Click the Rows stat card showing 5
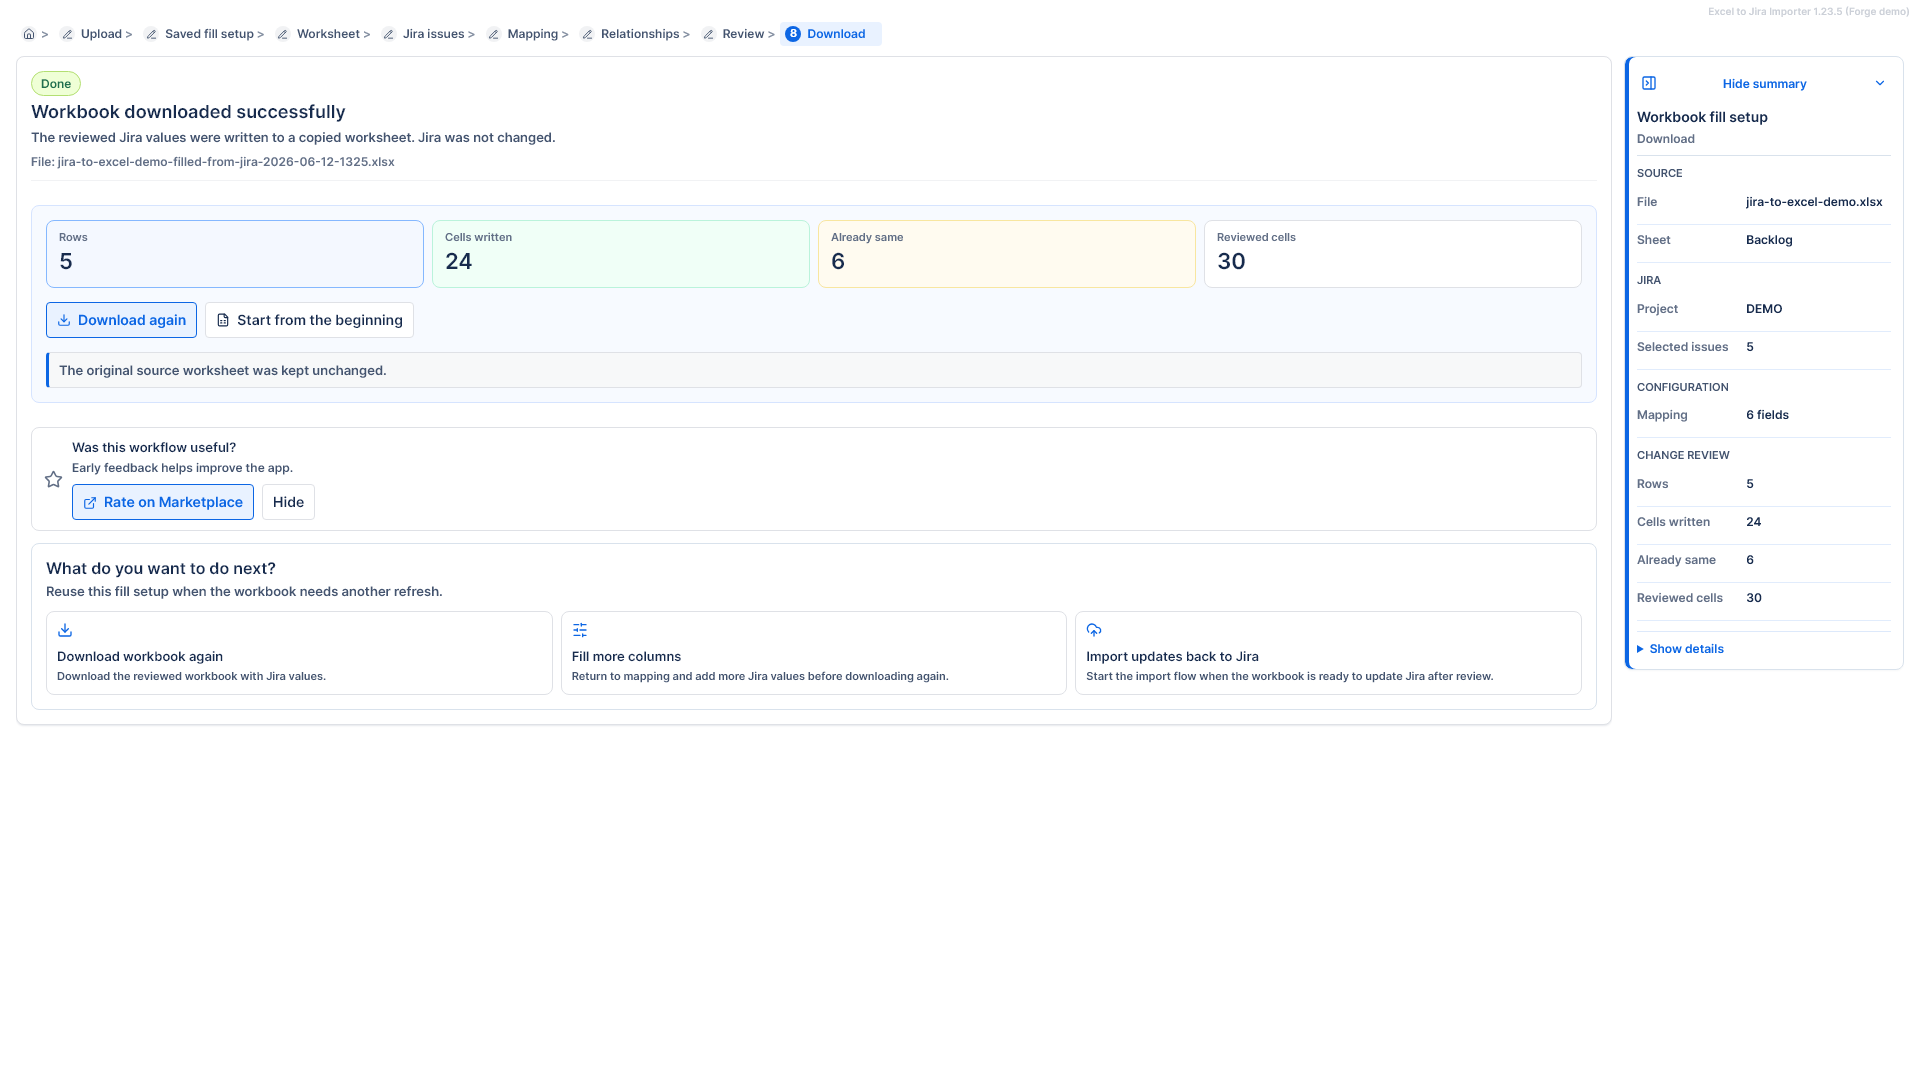1920x1080 pixels. pyautogui.click(x=235, y=254)
